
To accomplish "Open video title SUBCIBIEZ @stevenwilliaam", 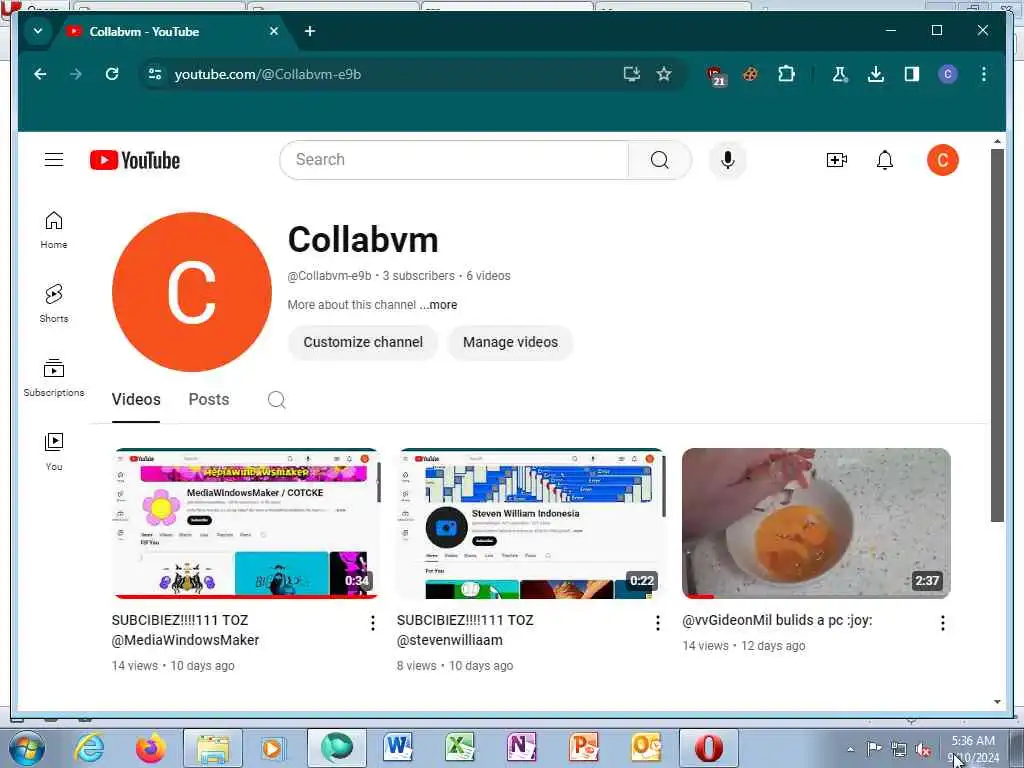I will click(465, 630).
